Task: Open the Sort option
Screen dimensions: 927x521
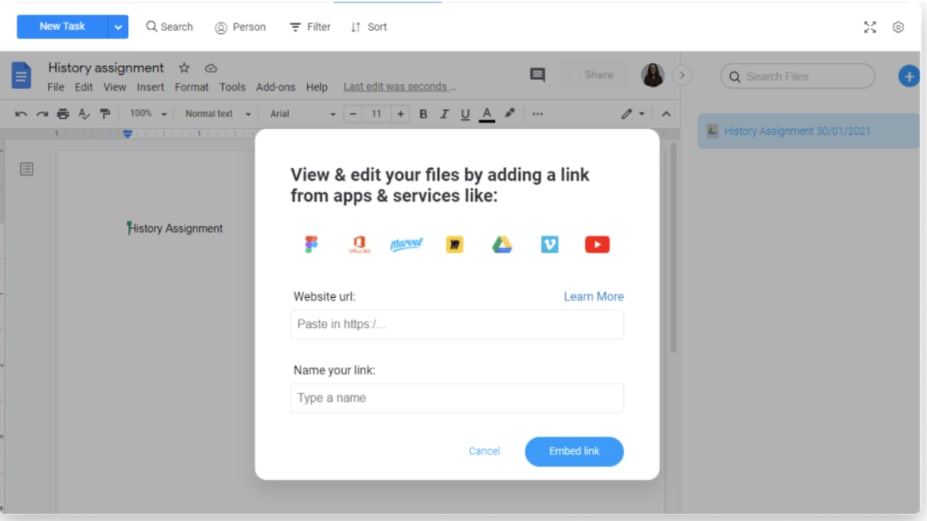Action: (x=369, y=27)
